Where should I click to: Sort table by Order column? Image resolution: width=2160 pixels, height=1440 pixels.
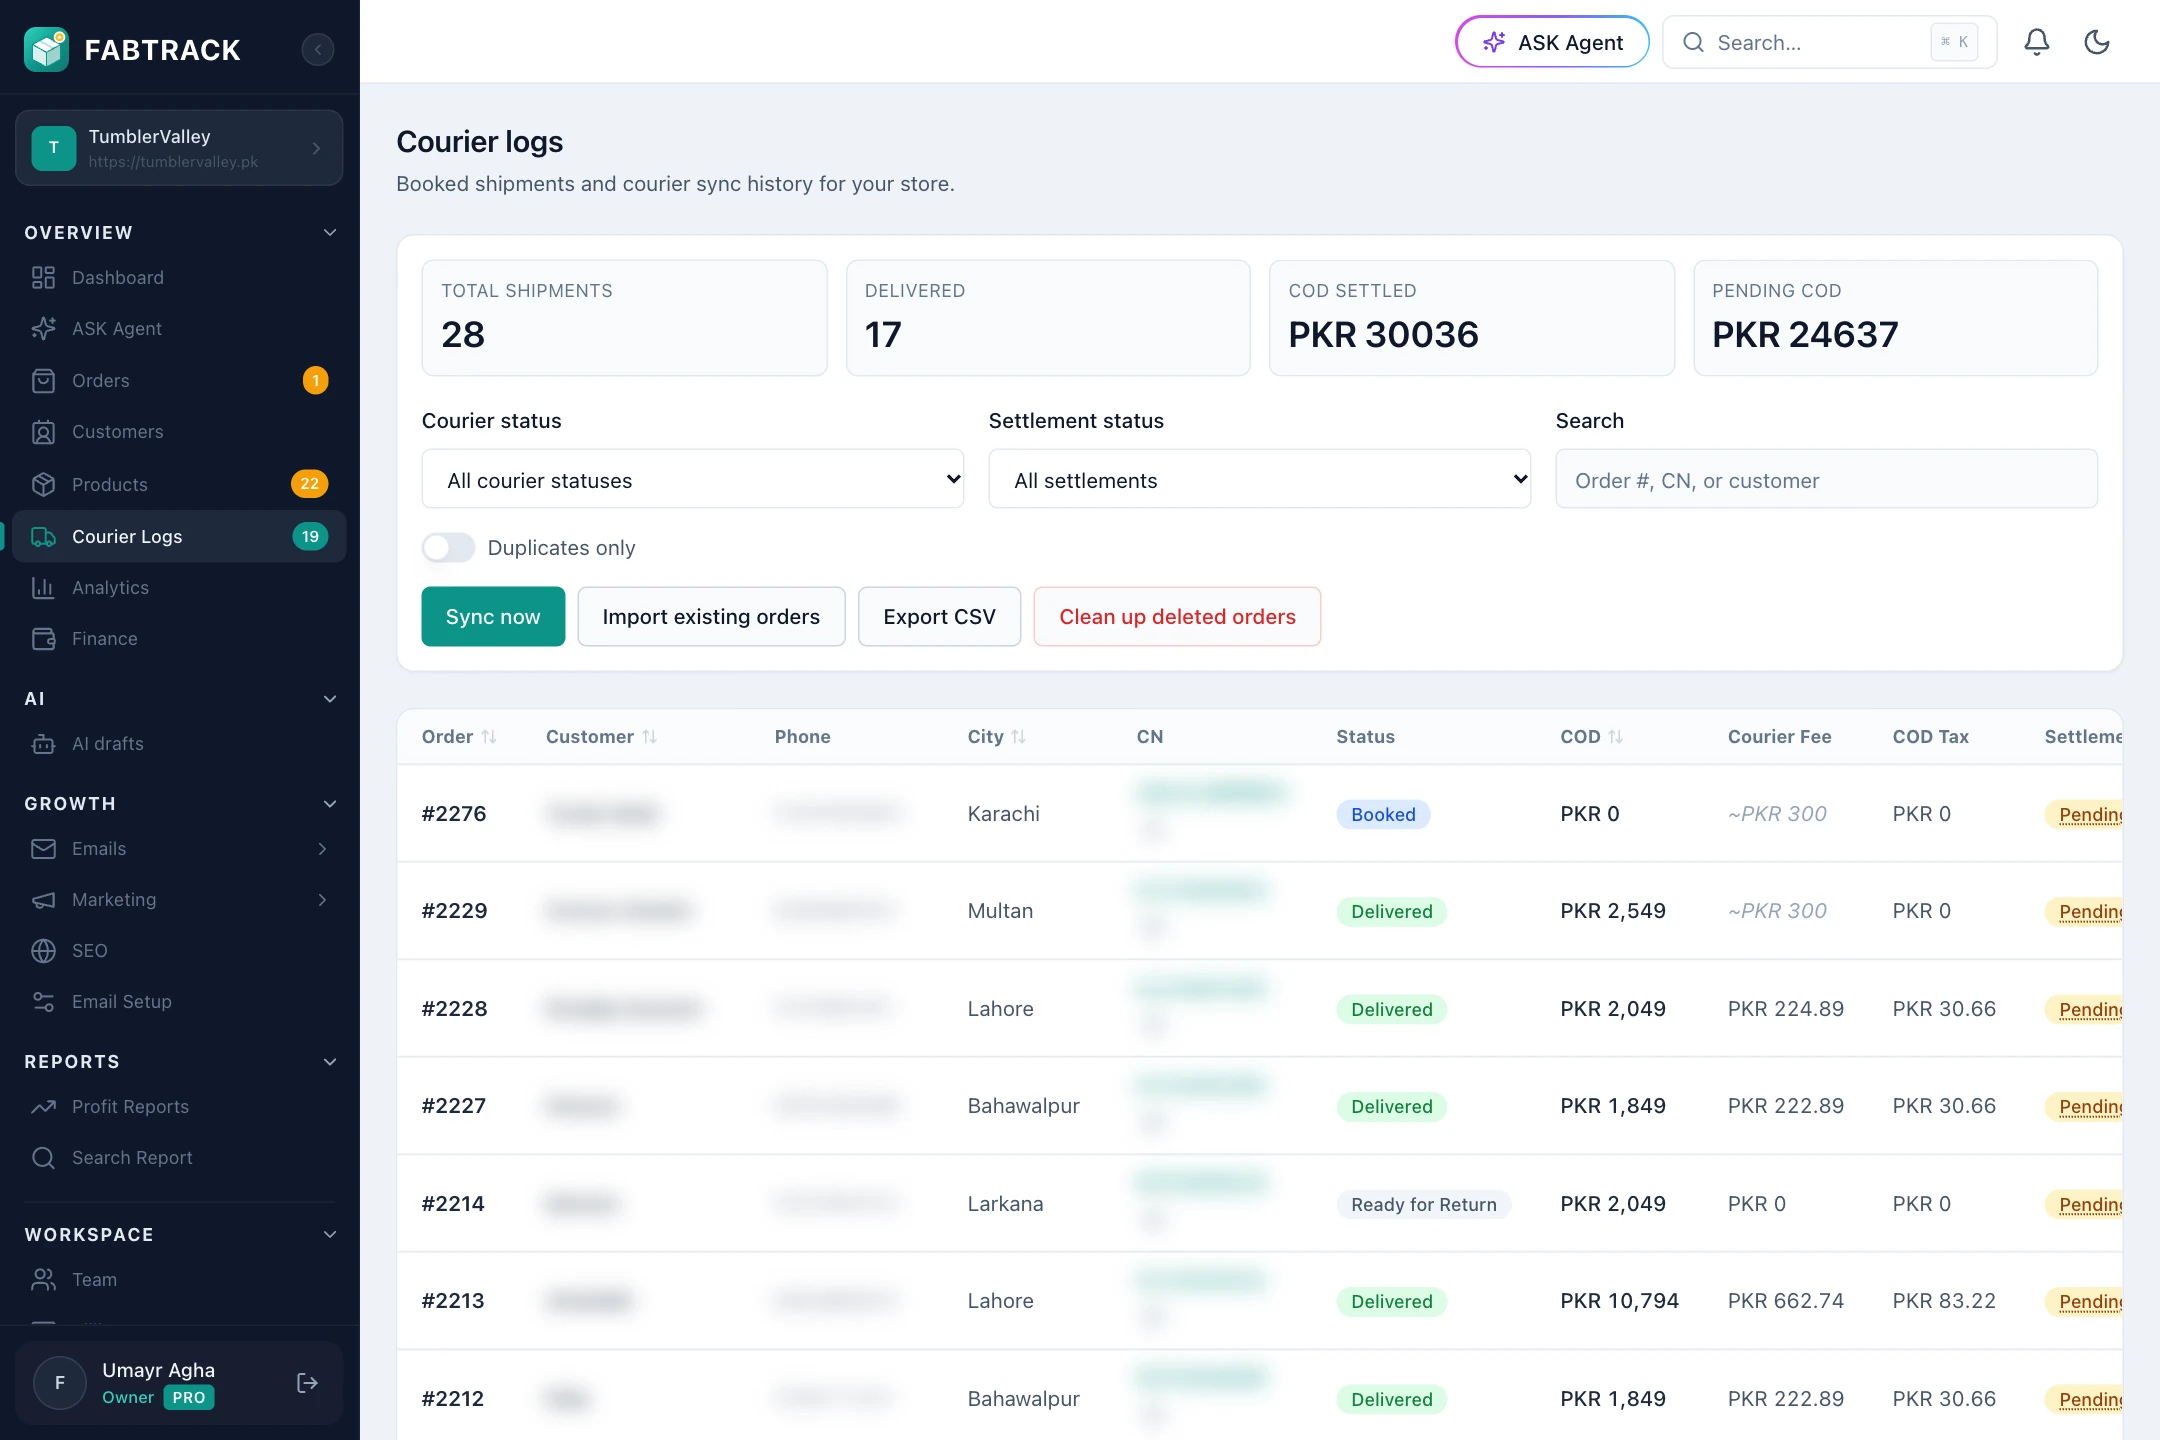459,737
